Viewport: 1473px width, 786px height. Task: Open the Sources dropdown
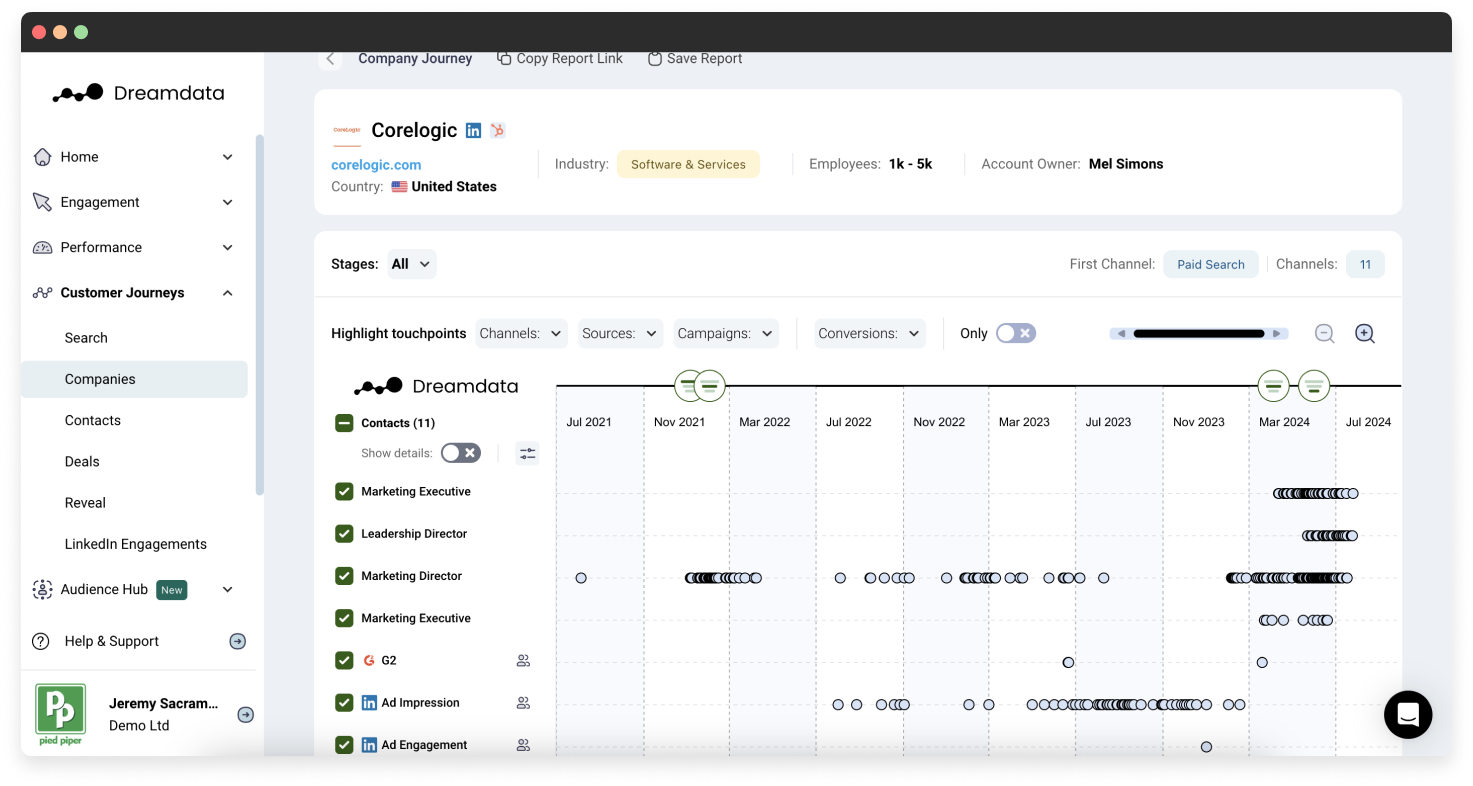[620, 333]
